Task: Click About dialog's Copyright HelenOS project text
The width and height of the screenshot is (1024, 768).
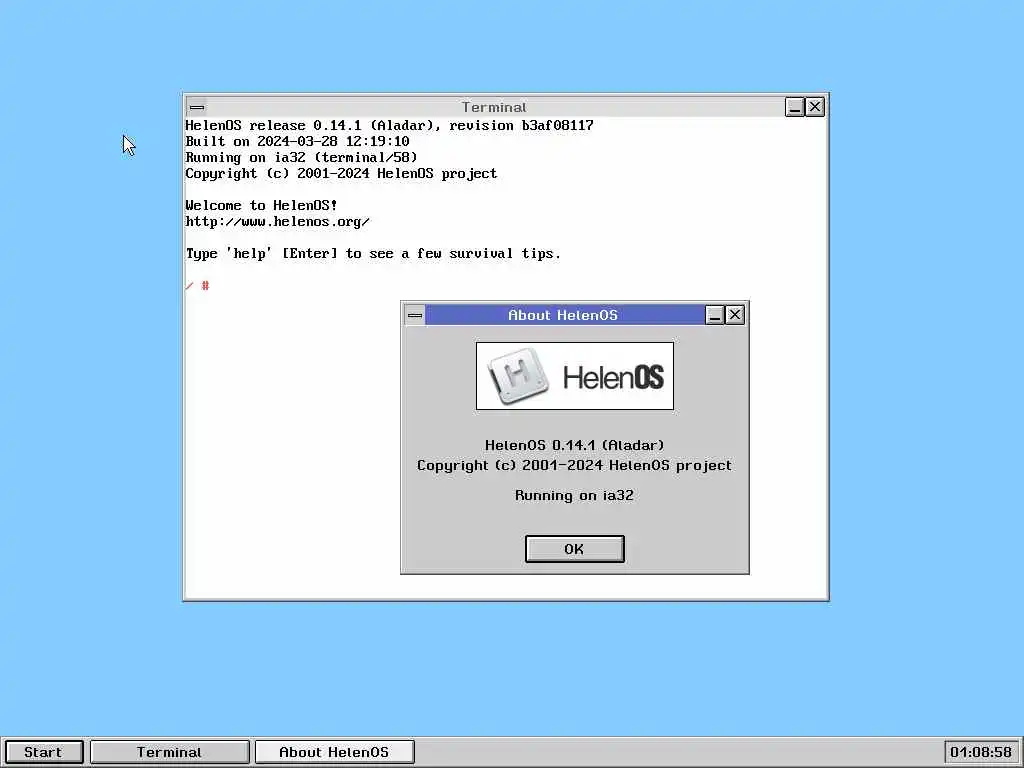Action: [575, 466]
